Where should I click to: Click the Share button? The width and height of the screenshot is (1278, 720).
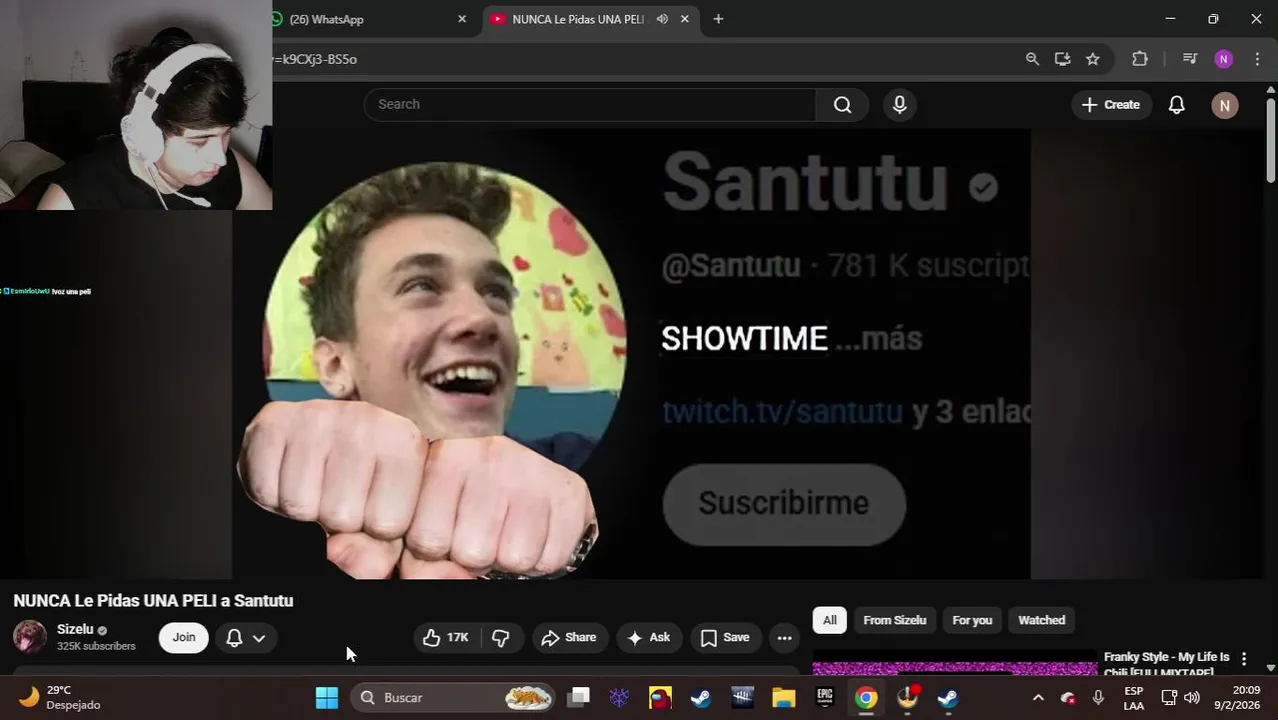pyautogui.click(x=569, y=638)
